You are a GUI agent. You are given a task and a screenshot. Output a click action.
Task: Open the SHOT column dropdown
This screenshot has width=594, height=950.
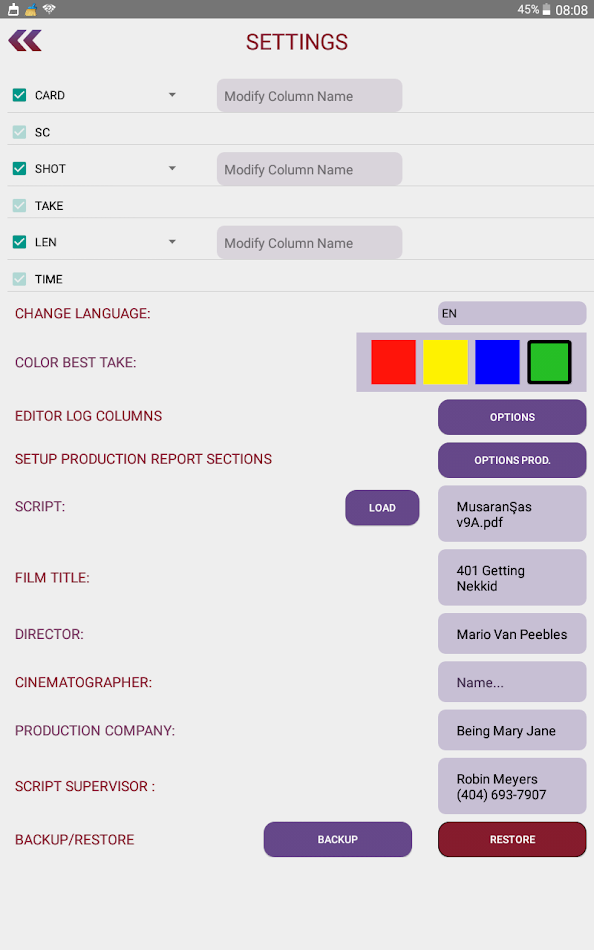[171, 168]
